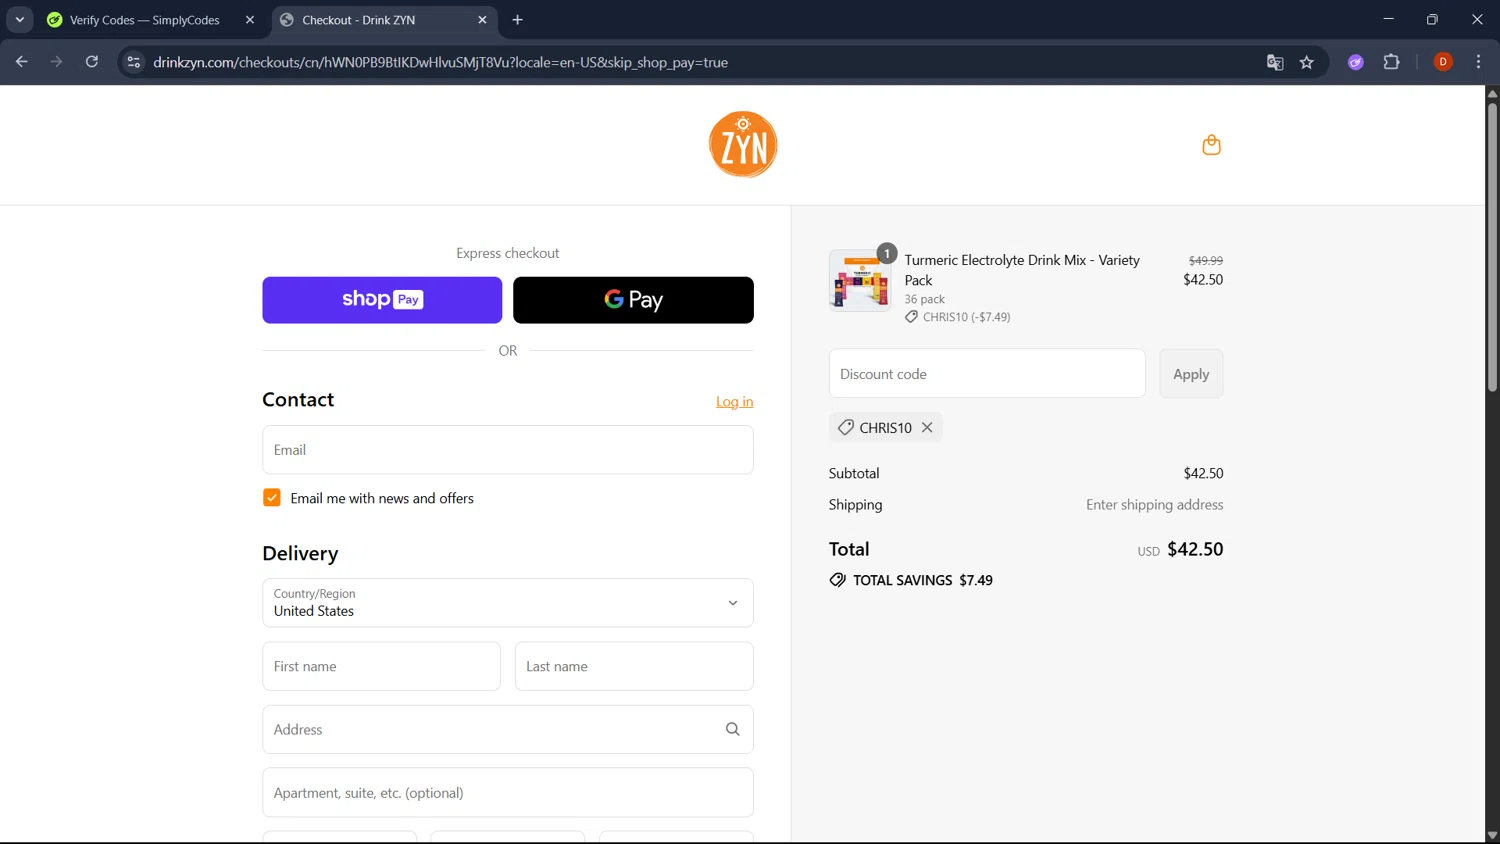Viewport: 1500px width, 844px height.
Task: Click the struck-through $49.99 price
Action: tap(1205, 260)
